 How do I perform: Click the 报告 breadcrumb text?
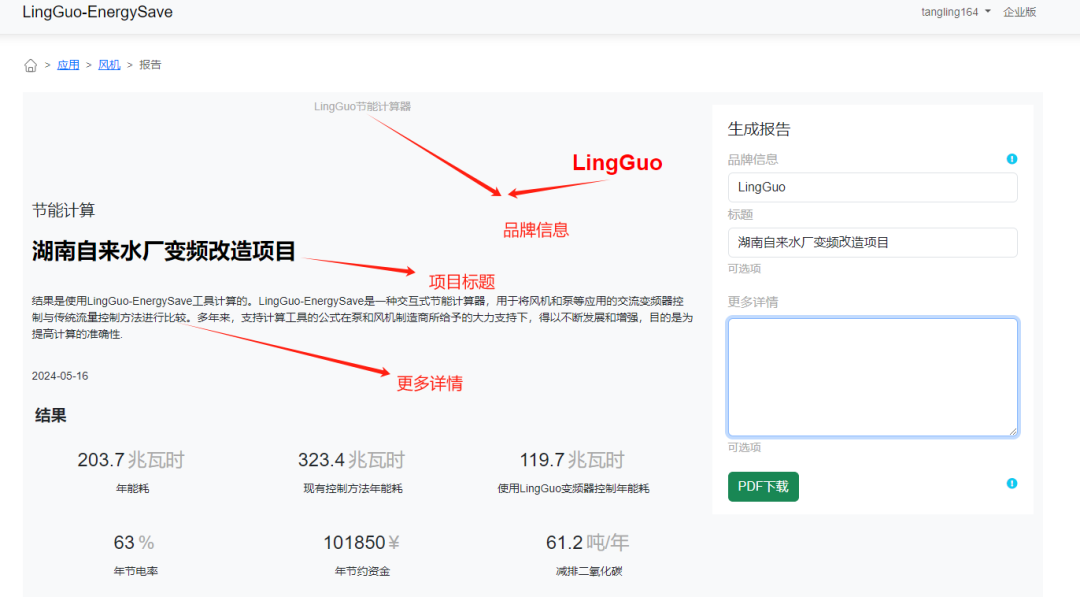tap(150, 65)
